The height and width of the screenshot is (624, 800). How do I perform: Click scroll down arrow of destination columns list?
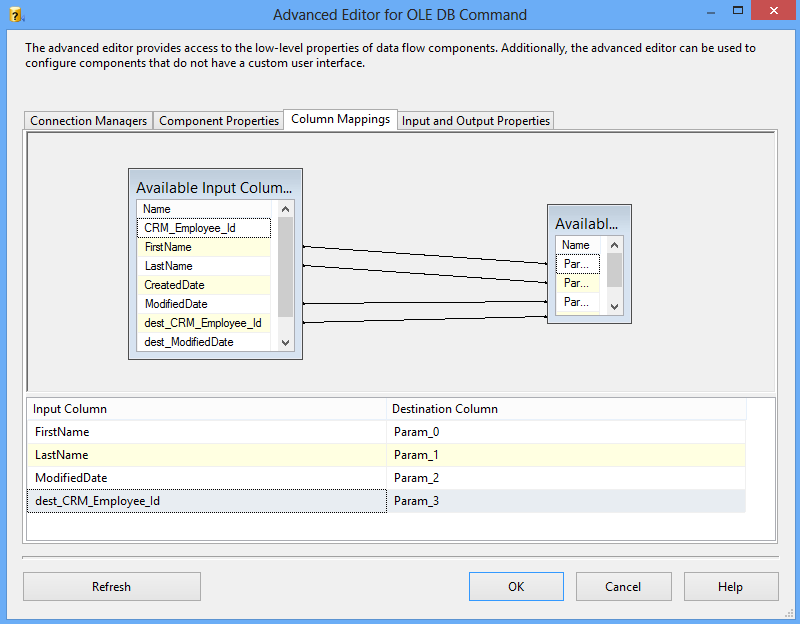click(x=614, y=307)
